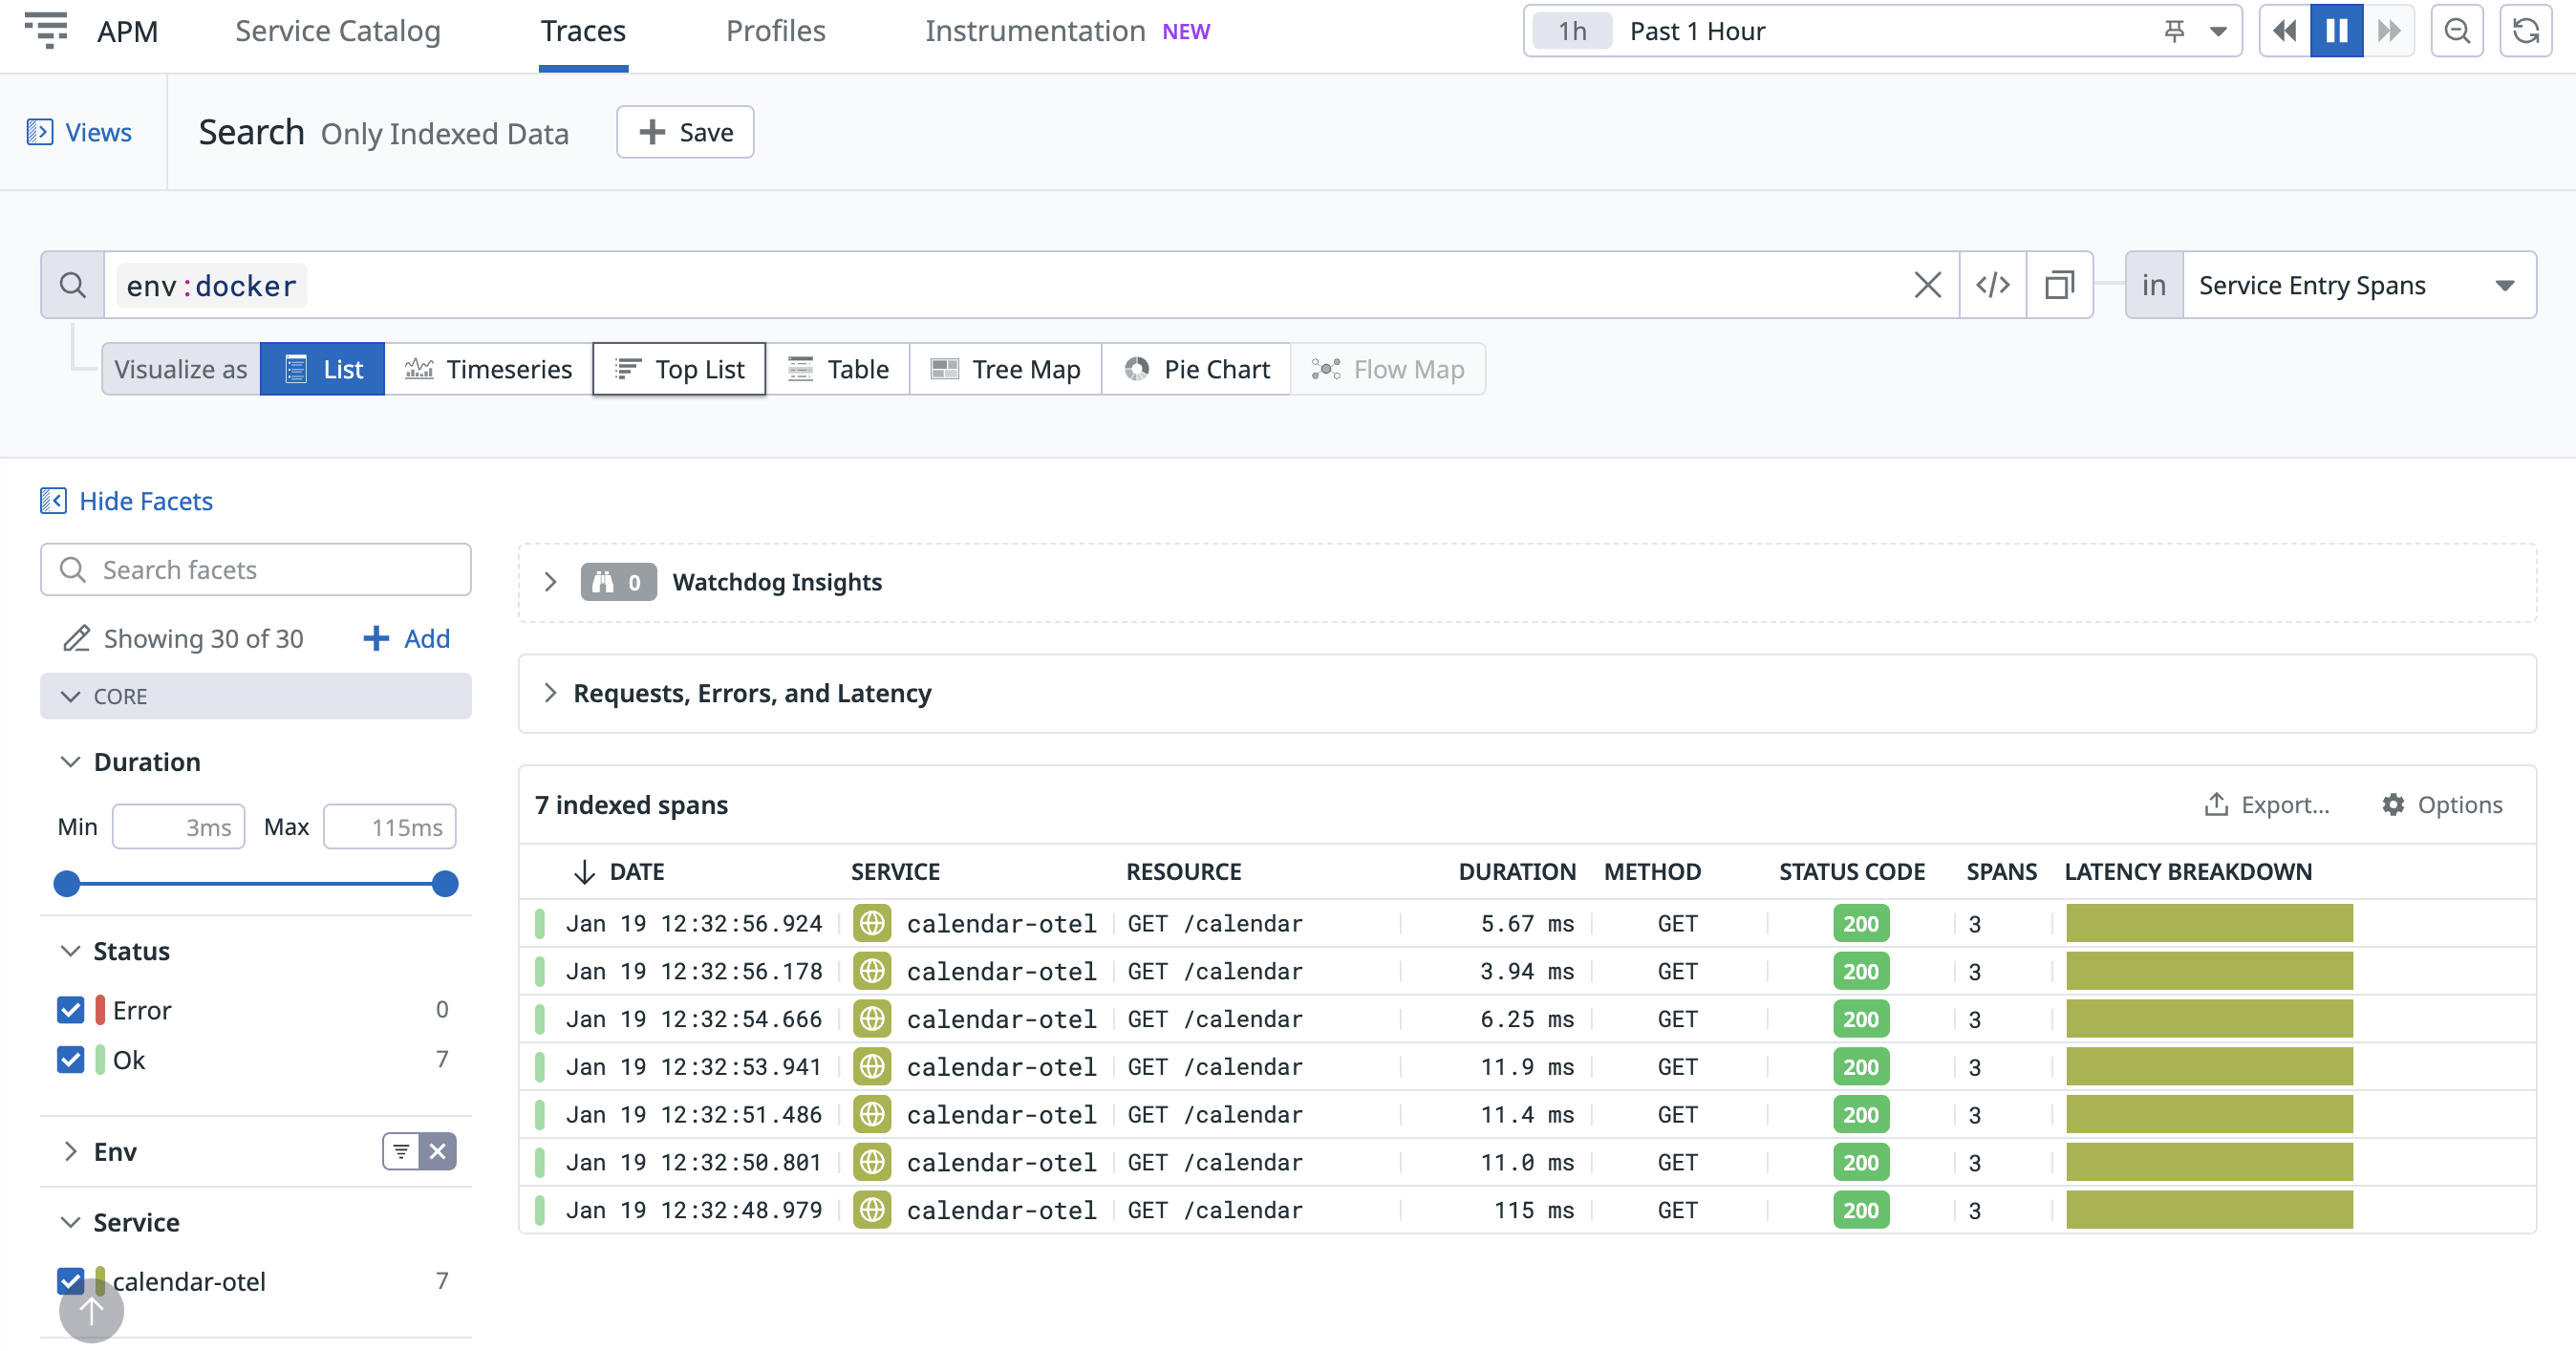Click the pin time range icon
2576x1351 pixels.
2173,31
